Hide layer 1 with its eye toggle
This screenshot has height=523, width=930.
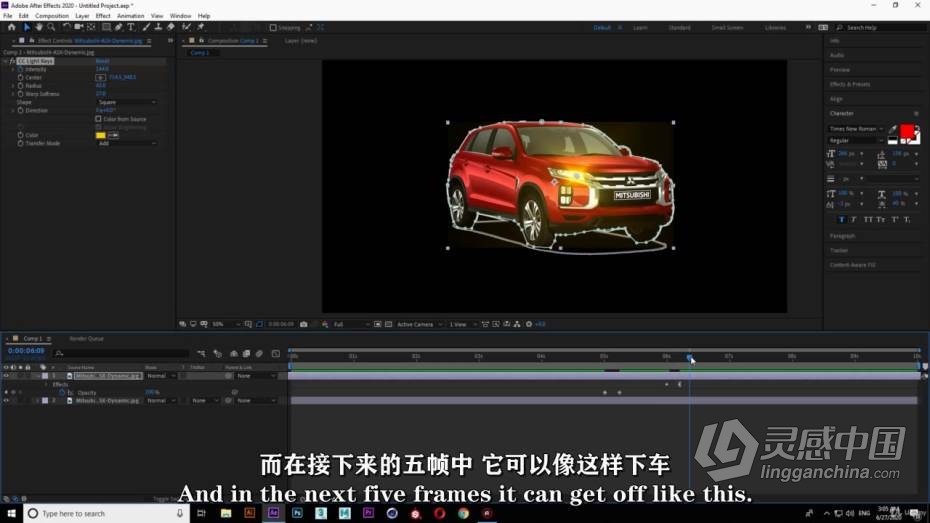click(7, 376)
